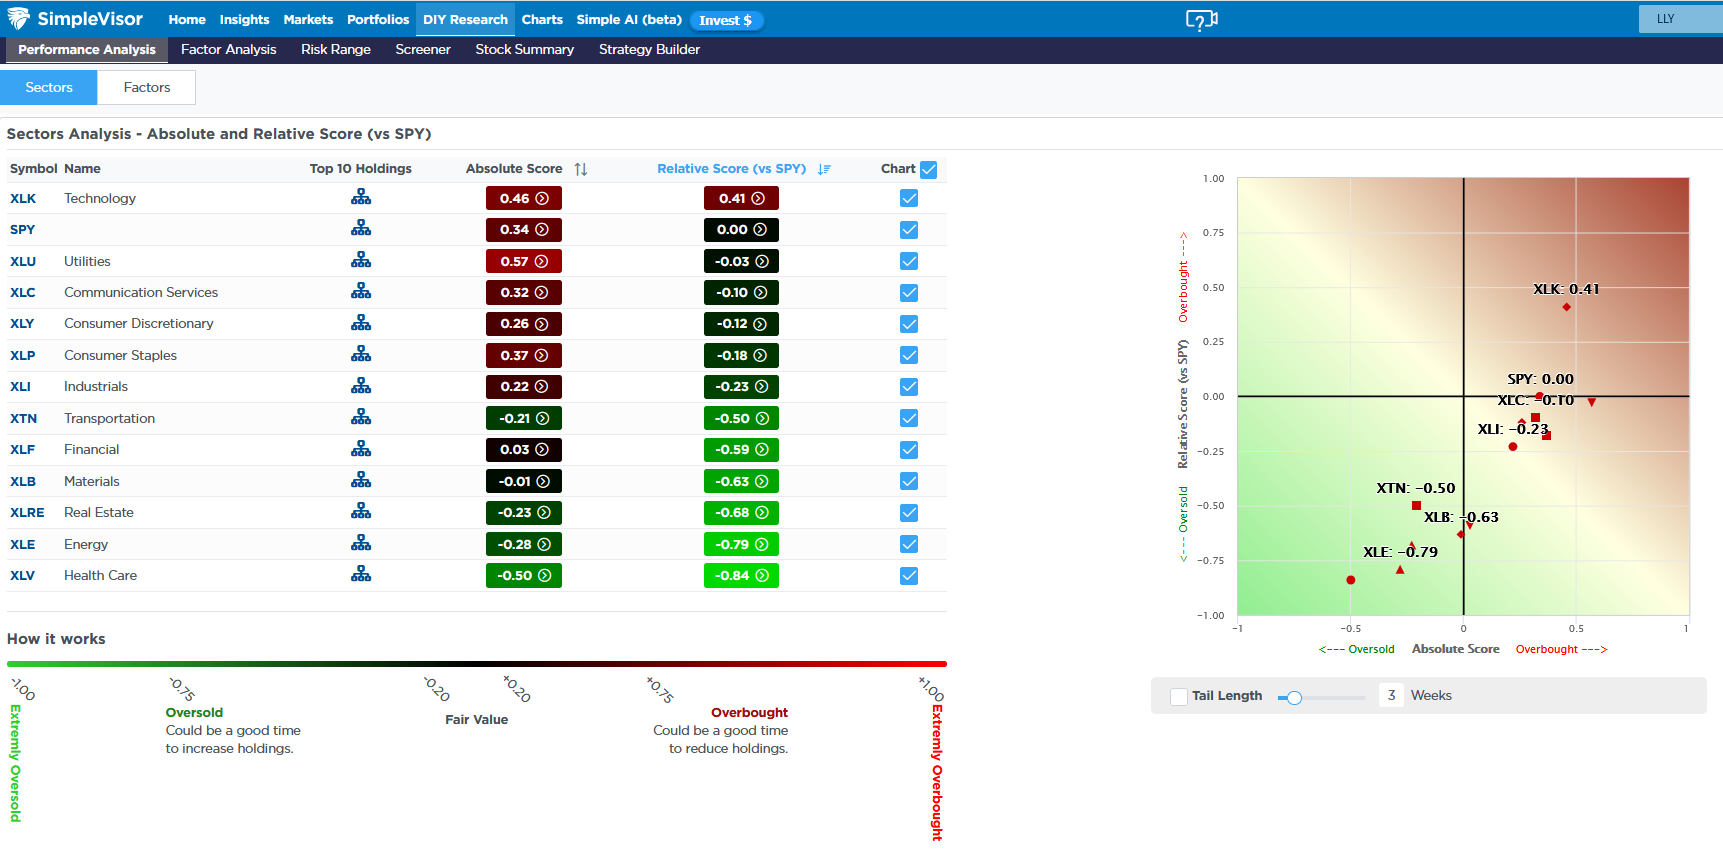Screen dimensions: 1723x857
Task: Show holdings icon for XLC Communication Services
Action: (x=361, y=291)
